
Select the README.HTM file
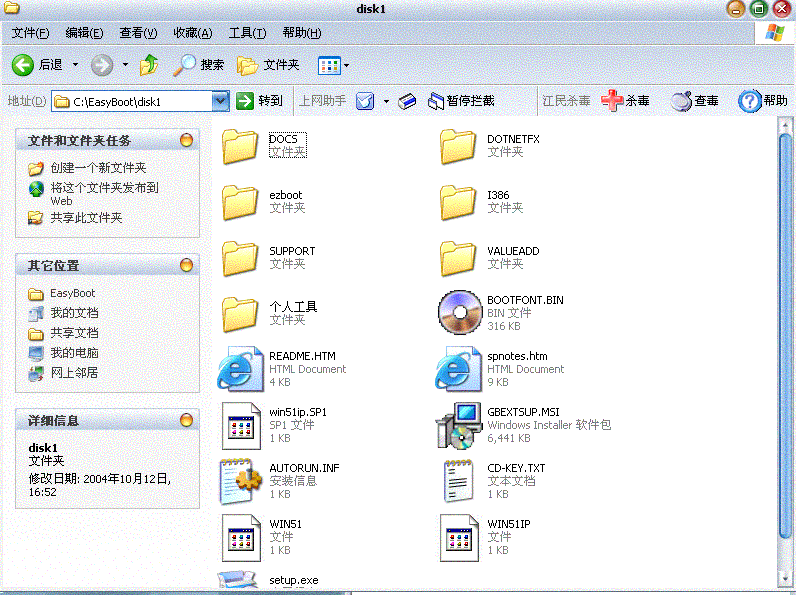pos(282,369)
